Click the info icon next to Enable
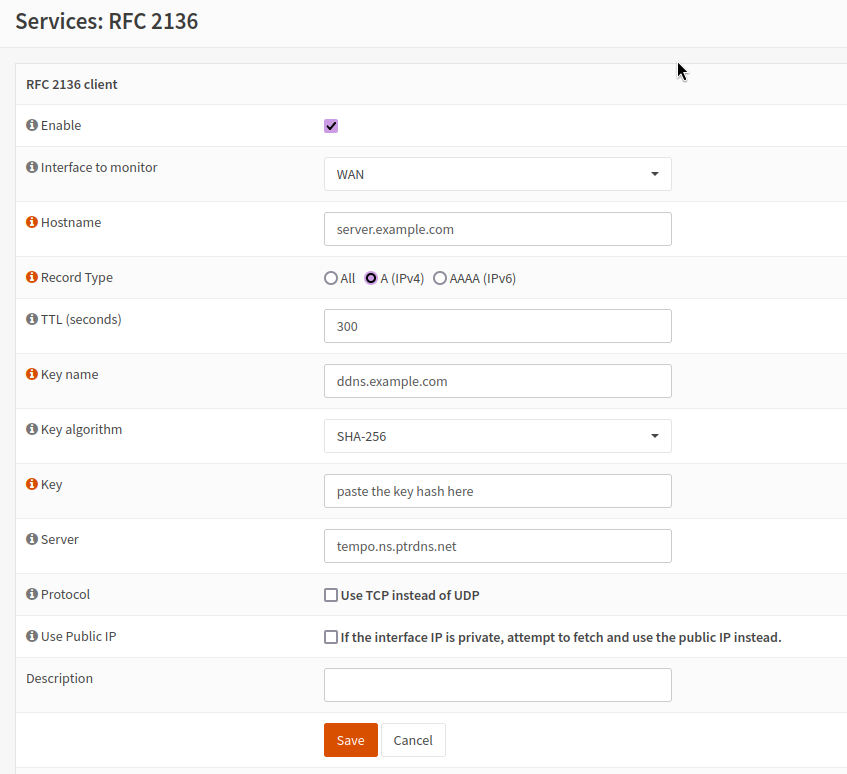This screenshot has height=774, width=847. (32, 125)
